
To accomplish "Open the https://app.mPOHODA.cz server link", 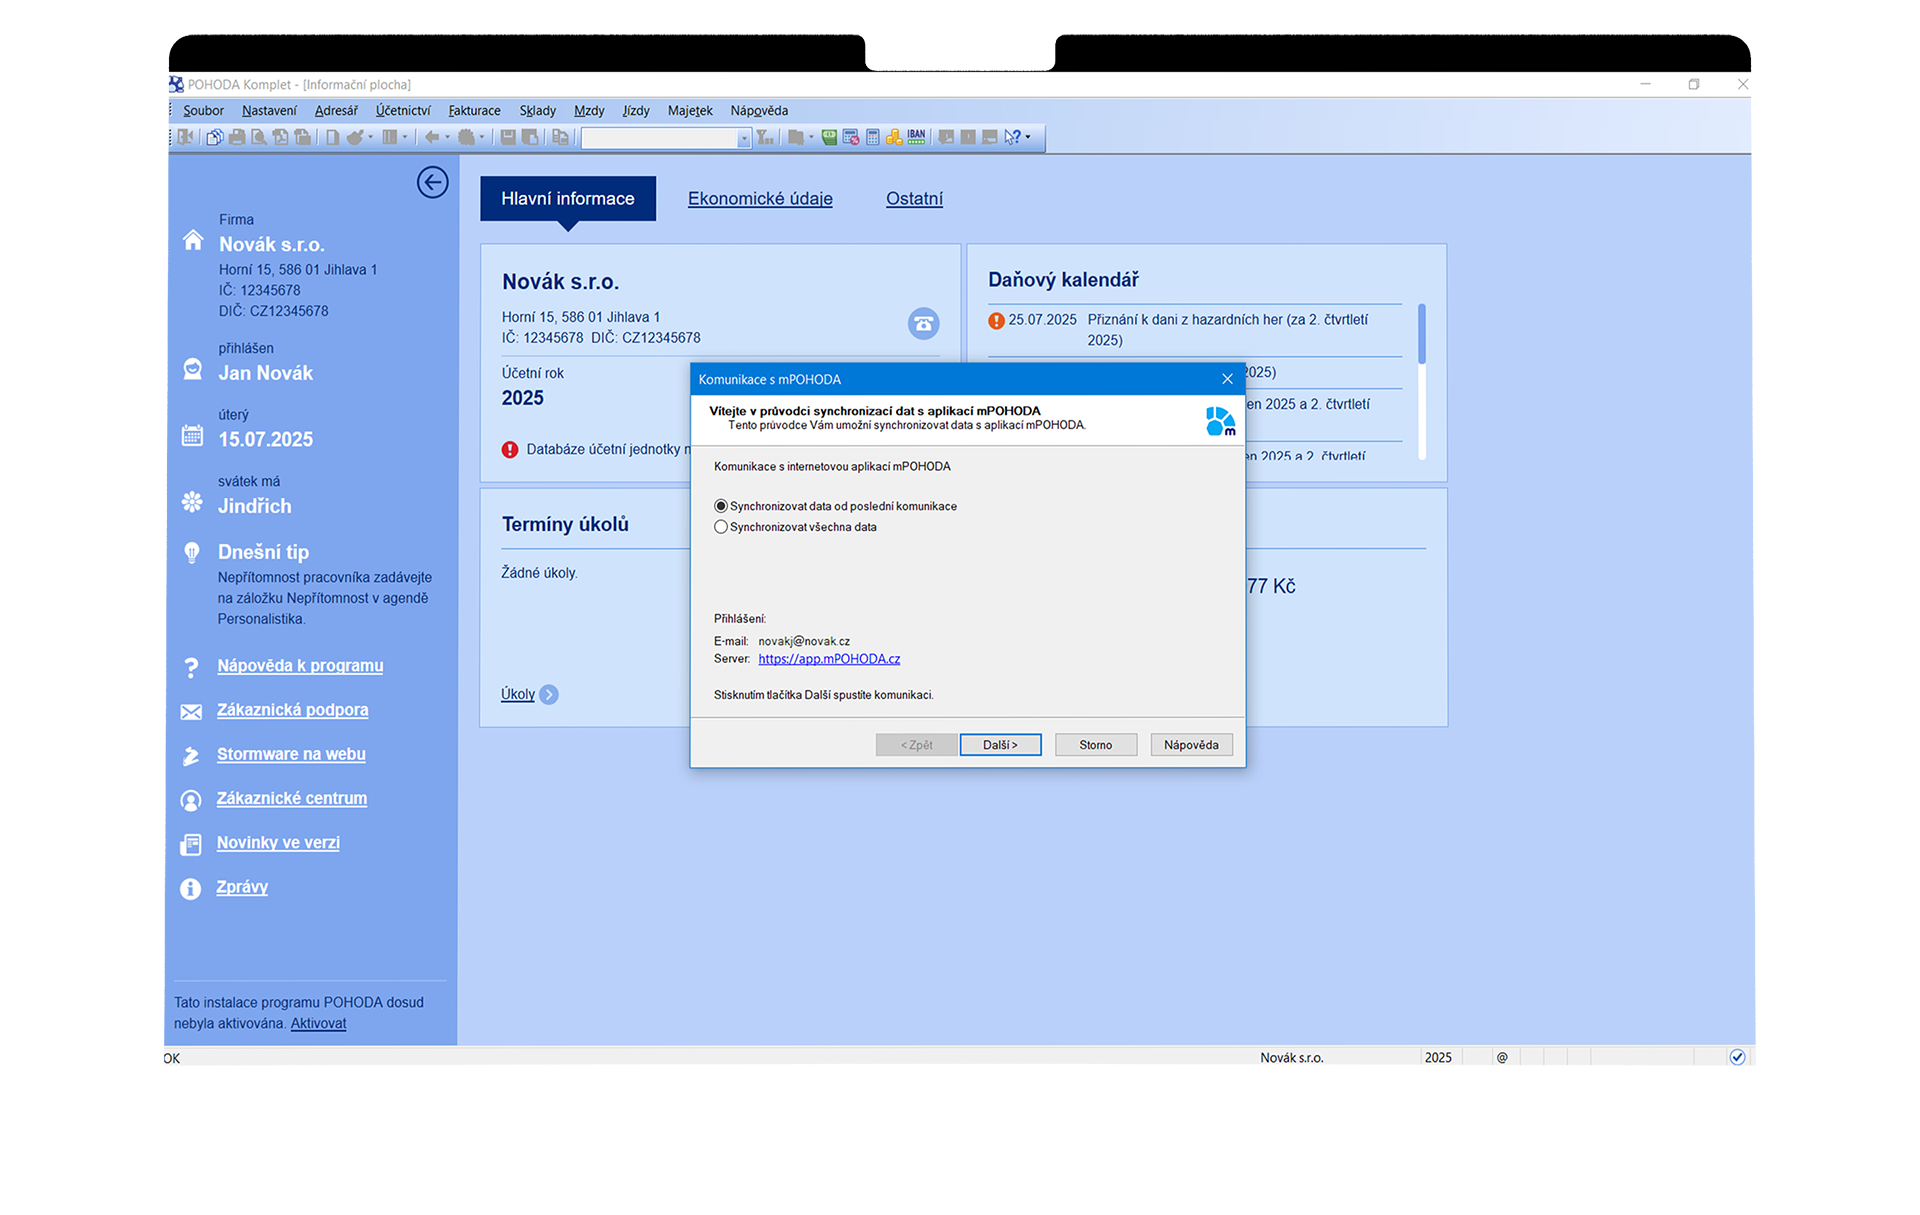I will pos(829,659).
